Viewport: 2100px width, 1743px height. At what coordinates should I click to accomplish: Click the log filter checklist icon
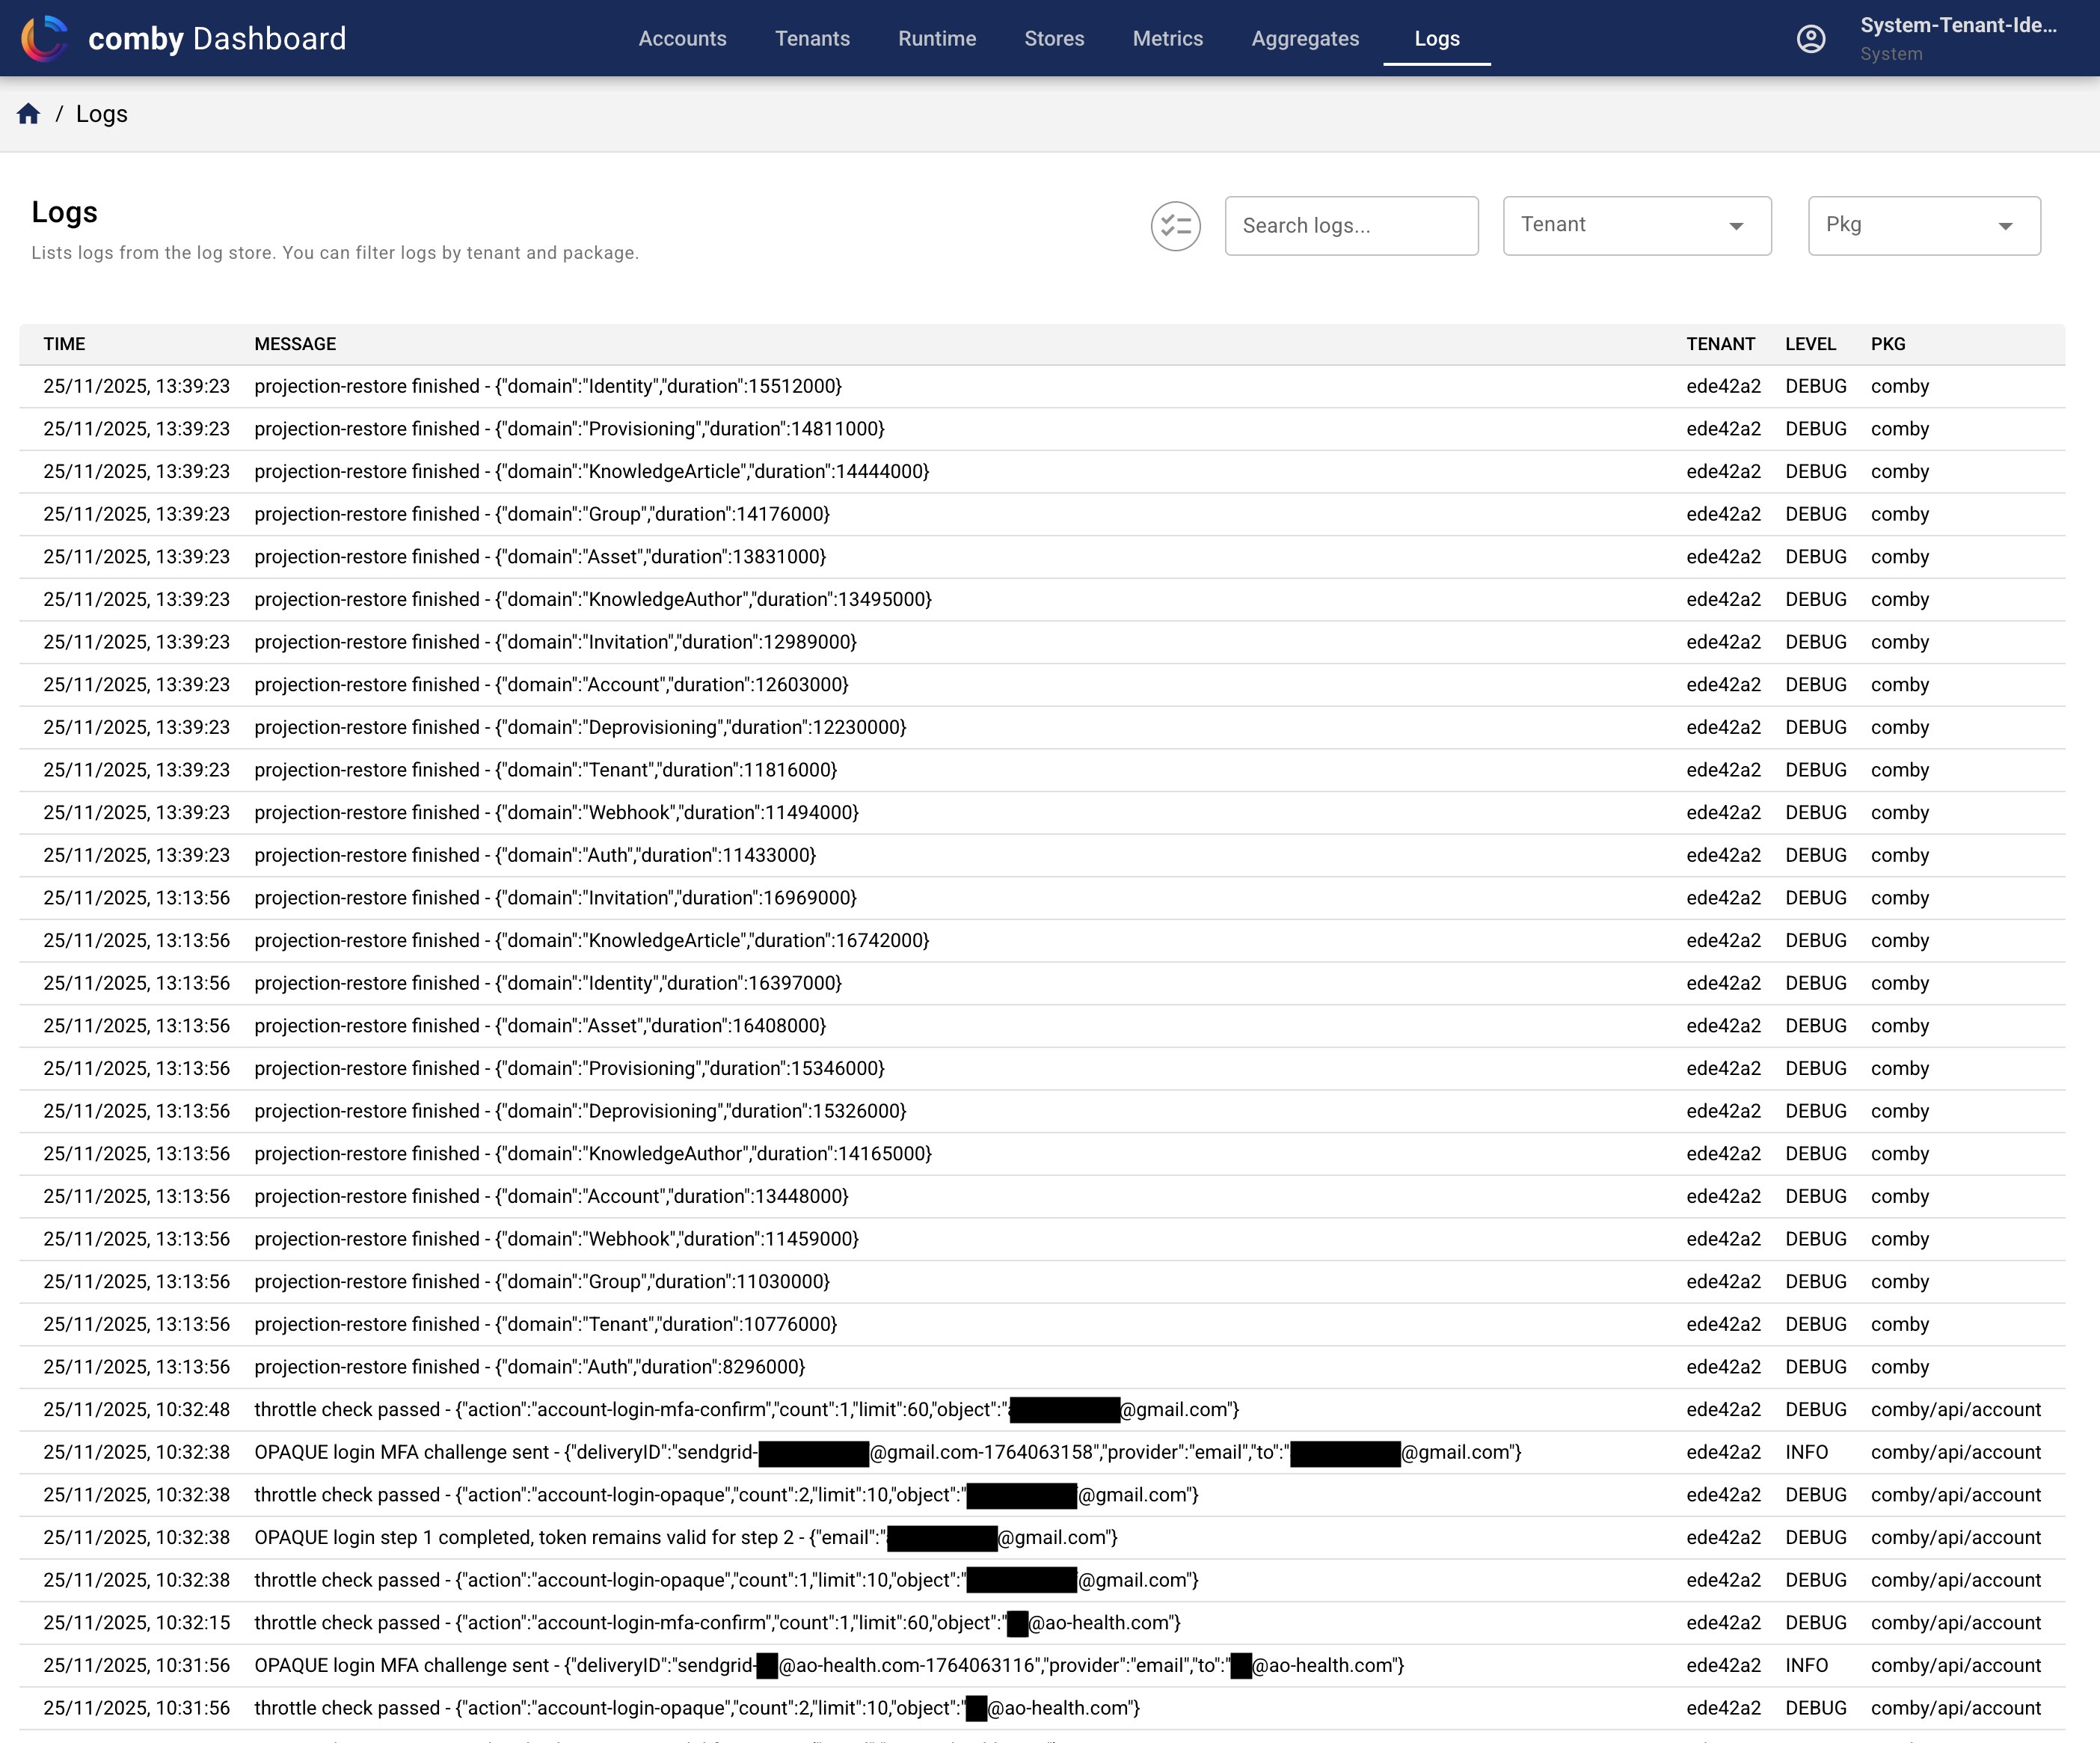click(x=1175, y=226)
